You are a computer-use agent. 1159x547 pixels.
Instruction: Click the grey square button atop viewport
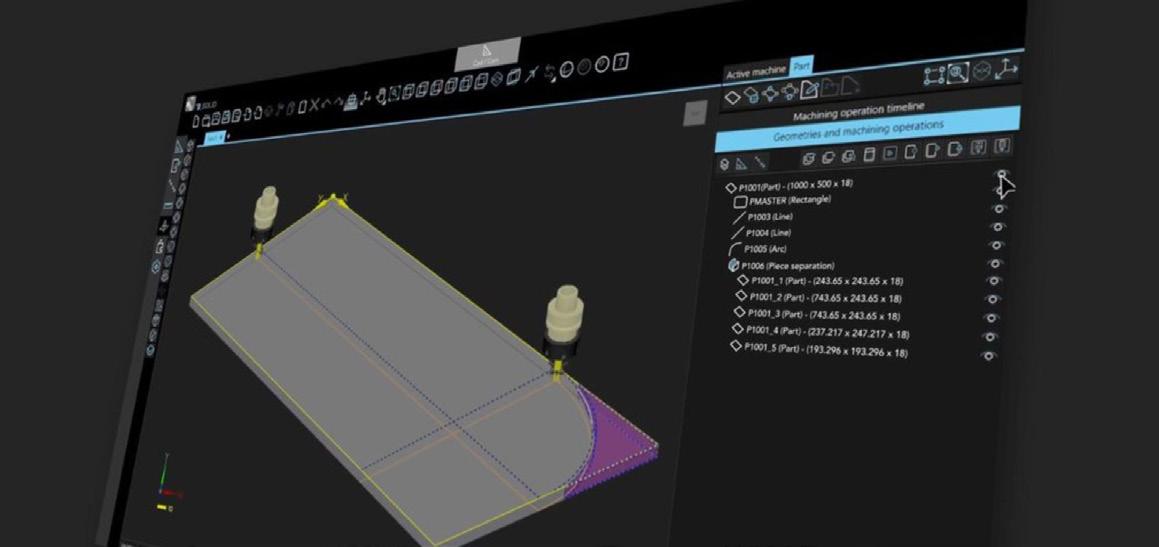pos(695,113)
